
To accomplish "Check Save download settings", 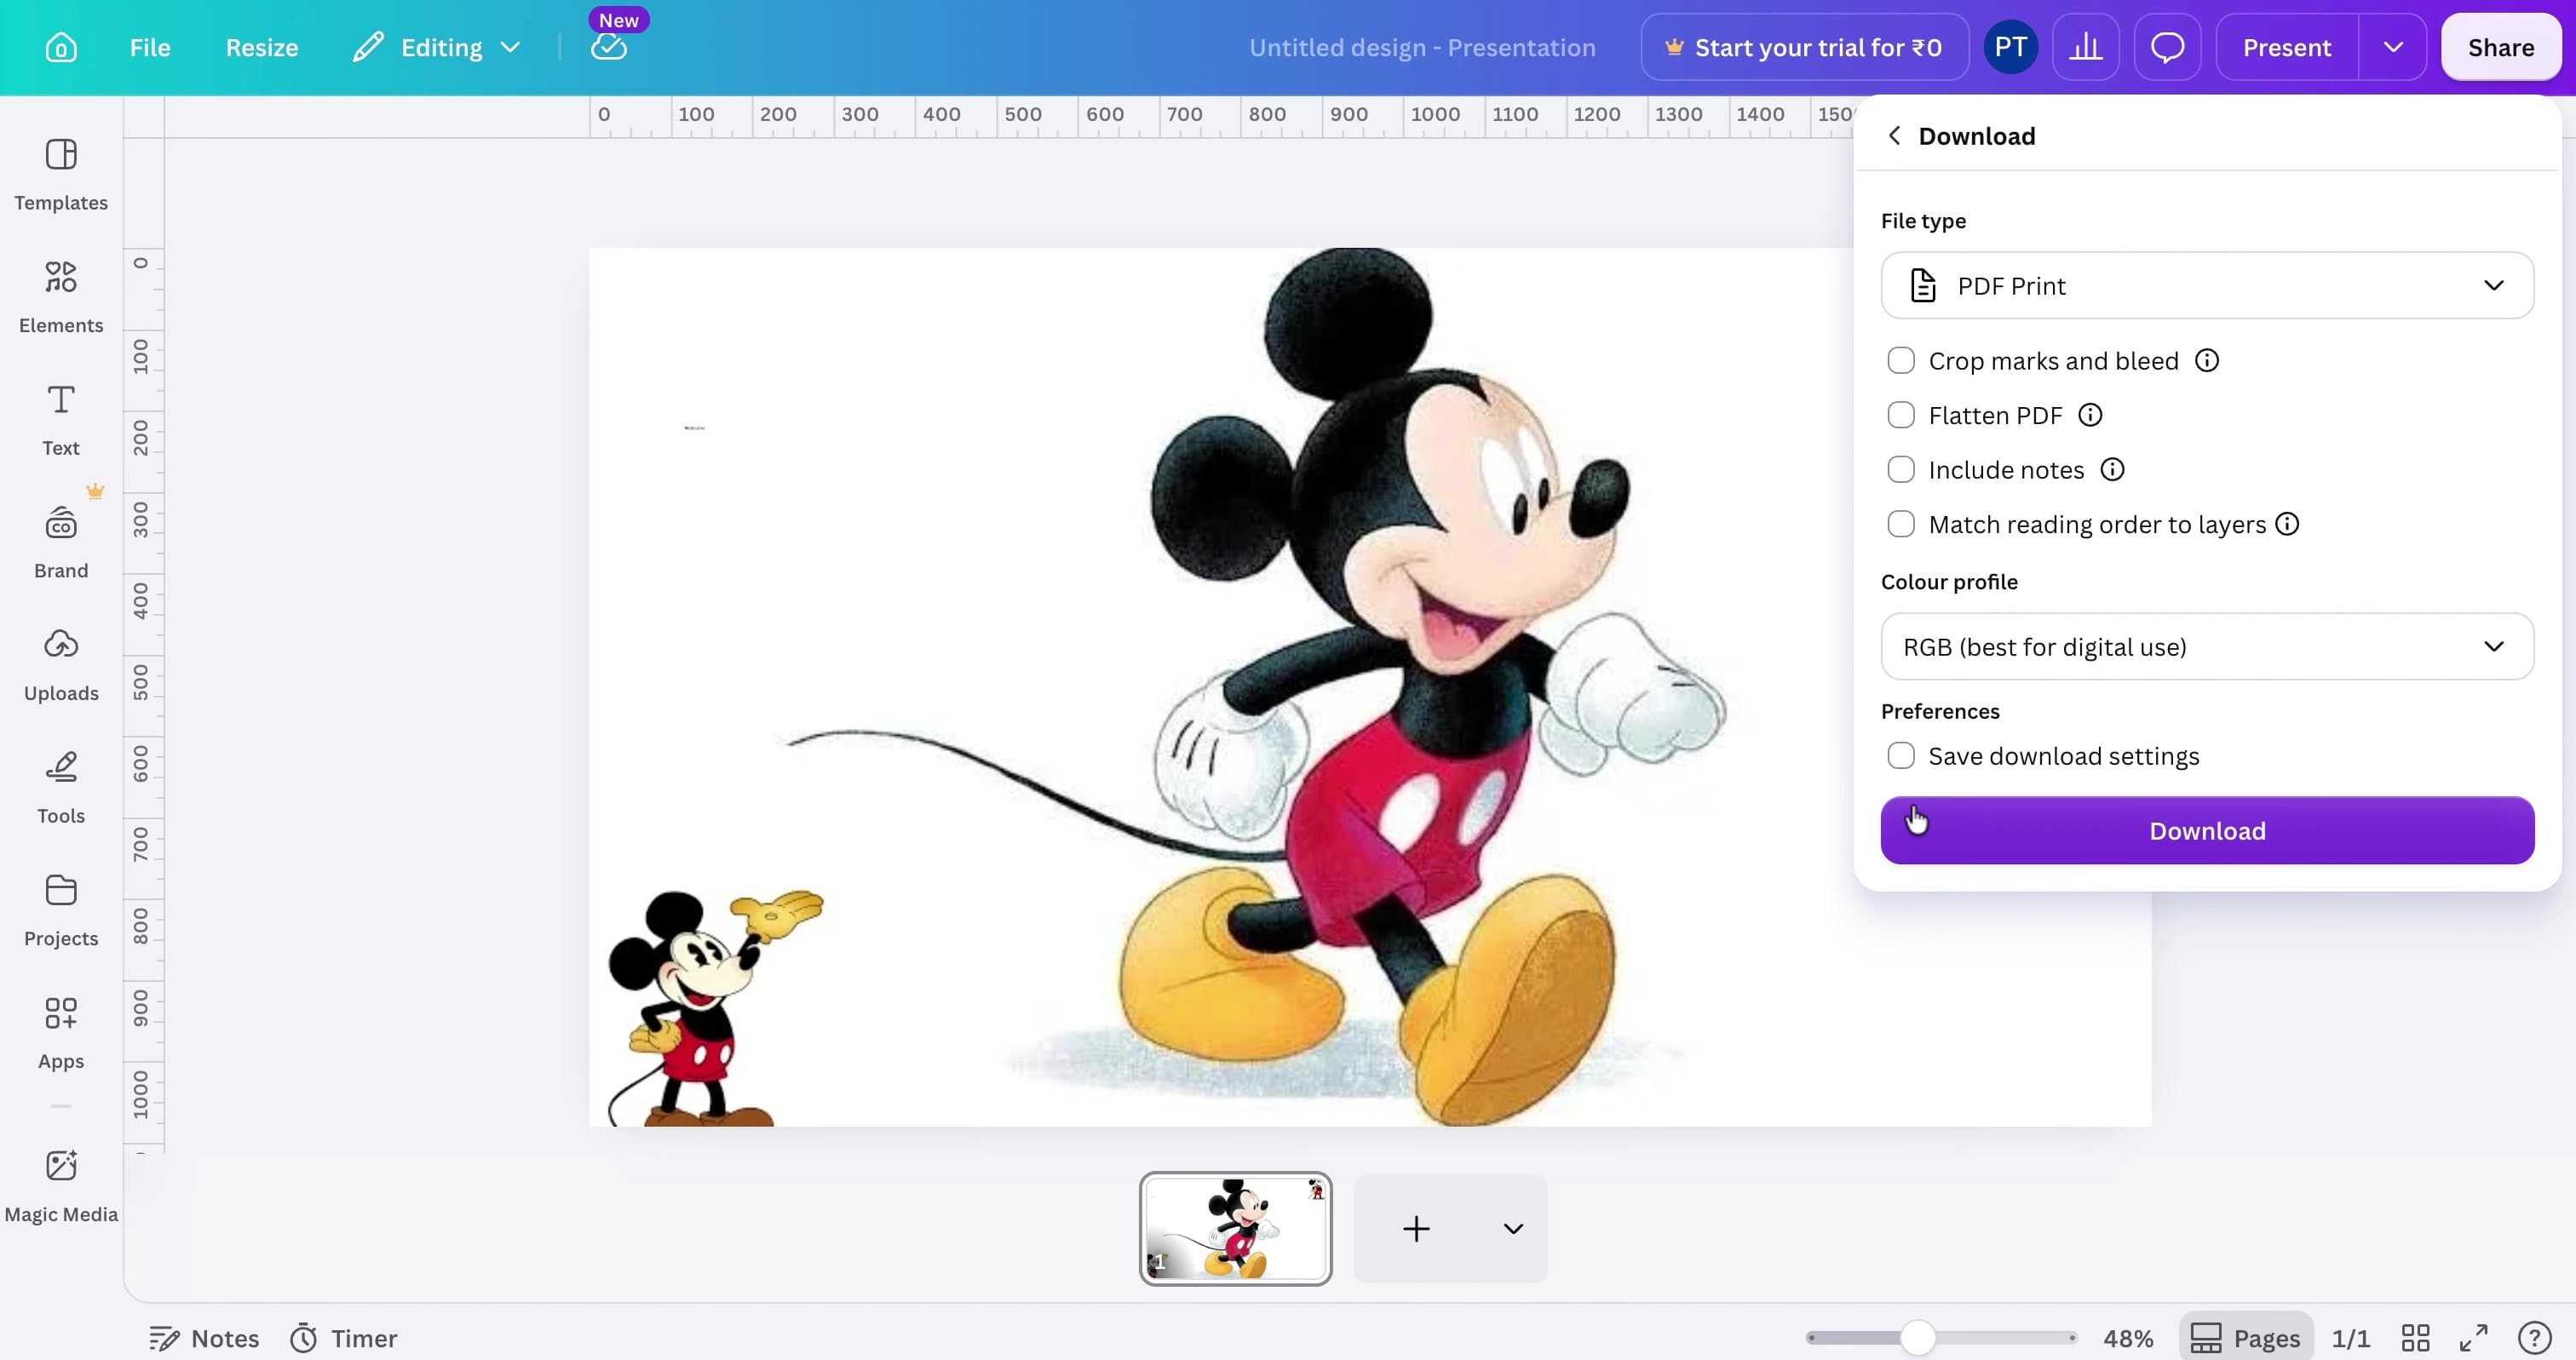I will click(1900, 756).
